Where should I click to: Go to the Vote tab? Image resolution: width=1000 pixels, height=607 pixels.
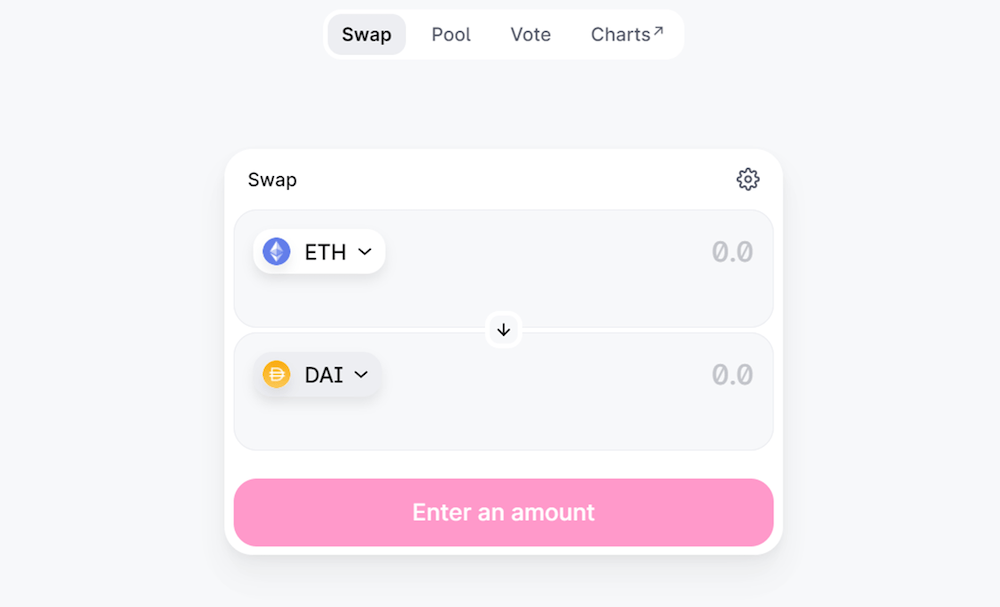click(x=531, y=35)
